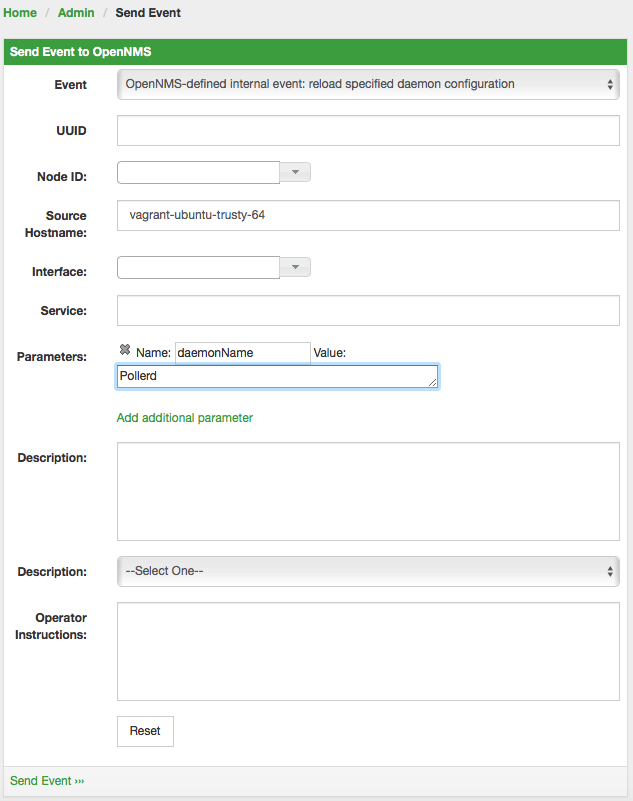Click inside the large Description text area

[x=368, y=492]
